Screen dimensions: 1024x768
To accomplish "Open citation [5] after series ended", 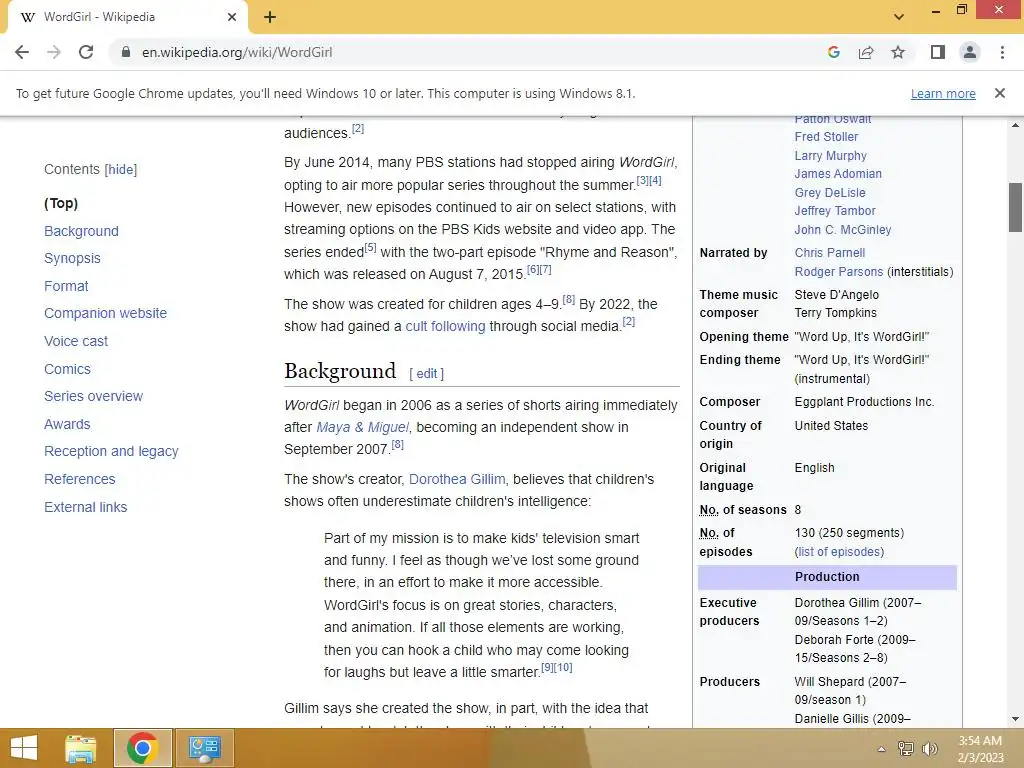I will click(370, 248).
